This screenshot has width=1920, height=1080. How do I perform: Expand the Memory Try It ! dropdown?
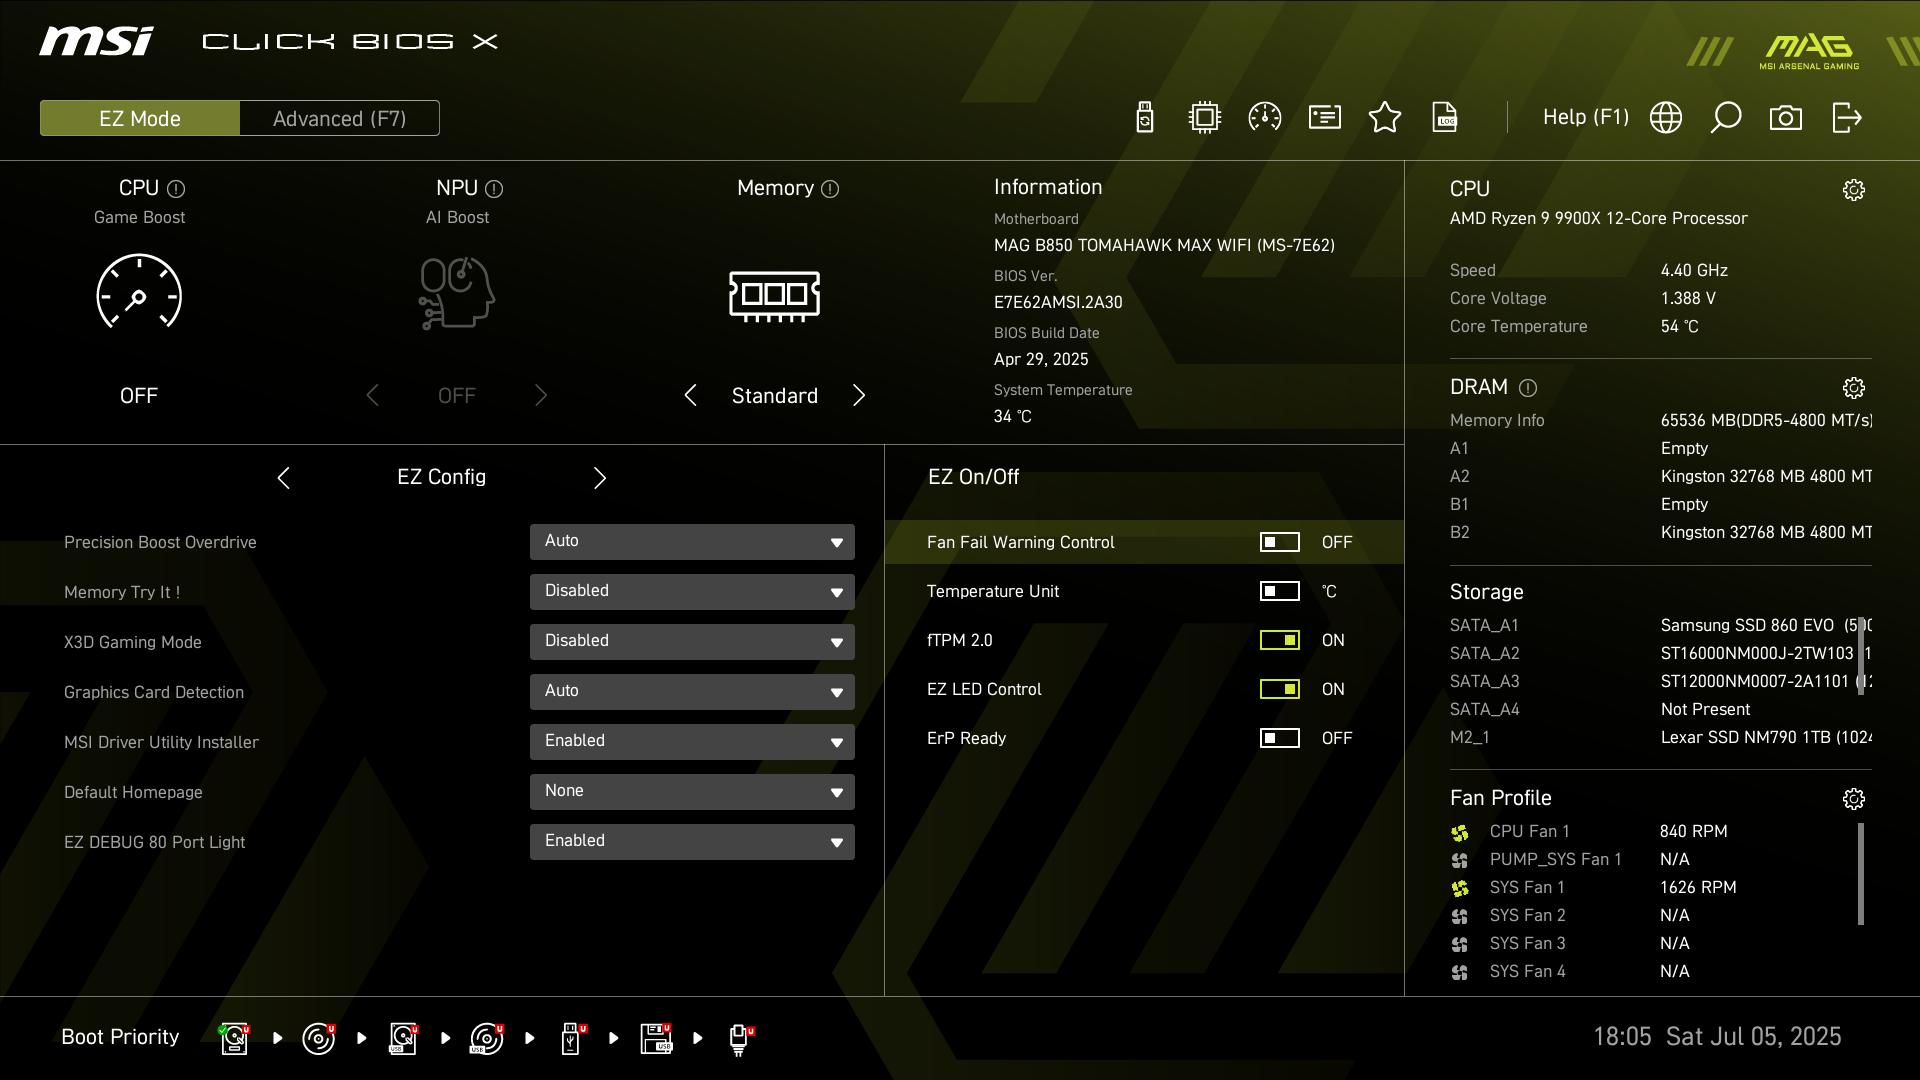(x=692, y=591)
